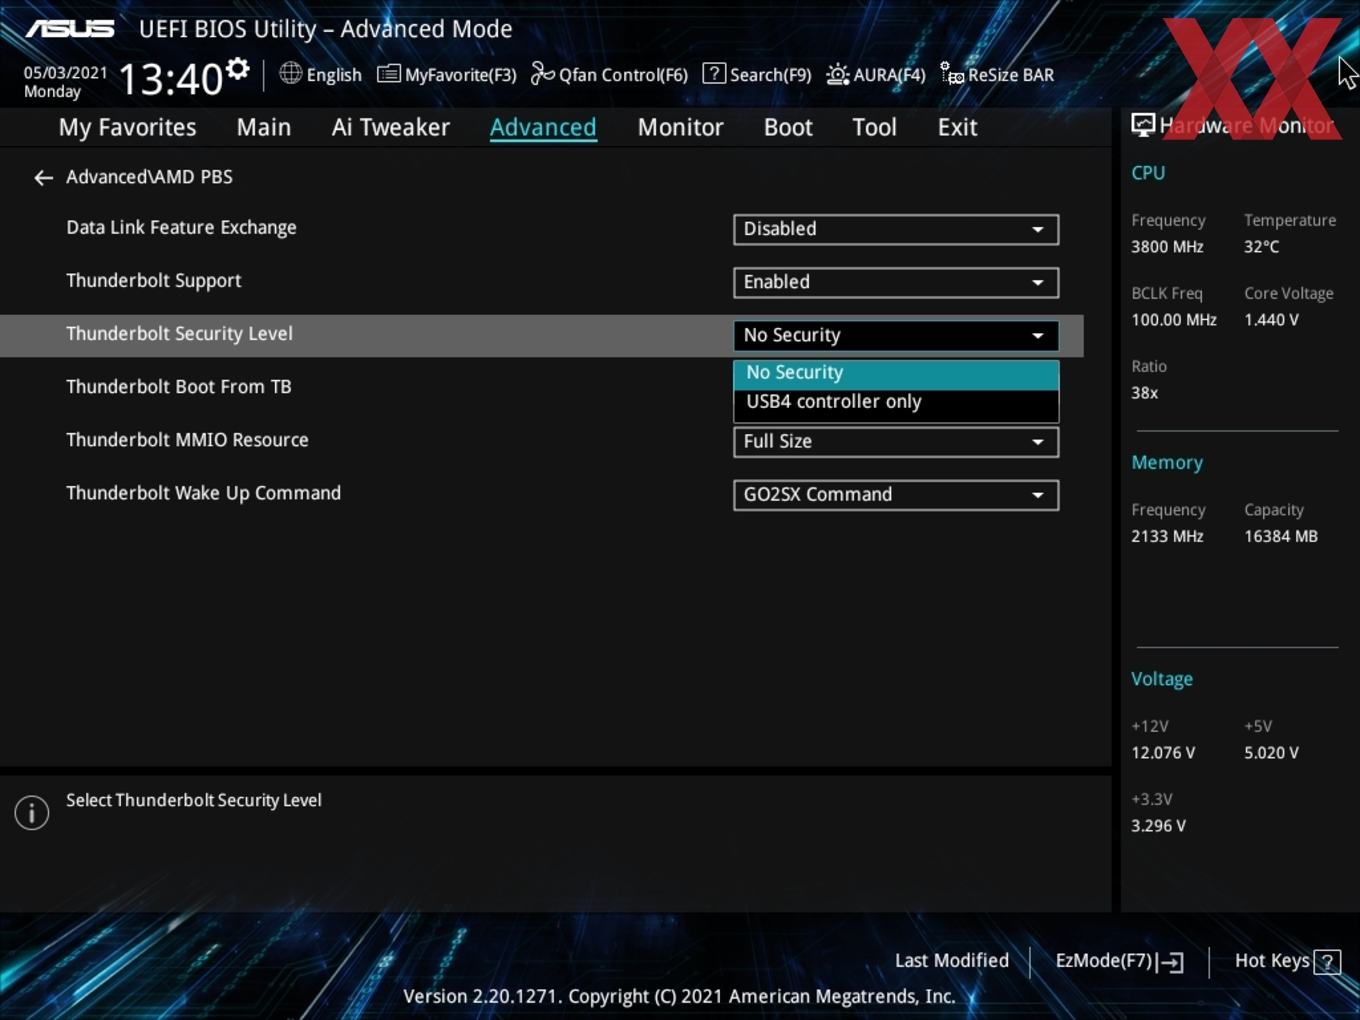1360x1020 pixels.
Task: Click Last Modified button
Action: click(x=952, y=961)
